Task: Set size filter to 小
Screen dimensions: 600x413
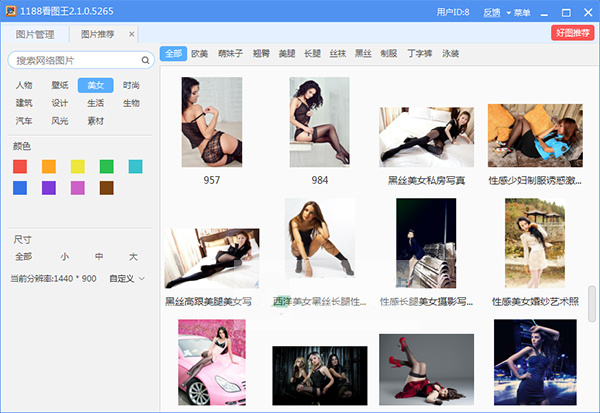Action: pos(64,256)
